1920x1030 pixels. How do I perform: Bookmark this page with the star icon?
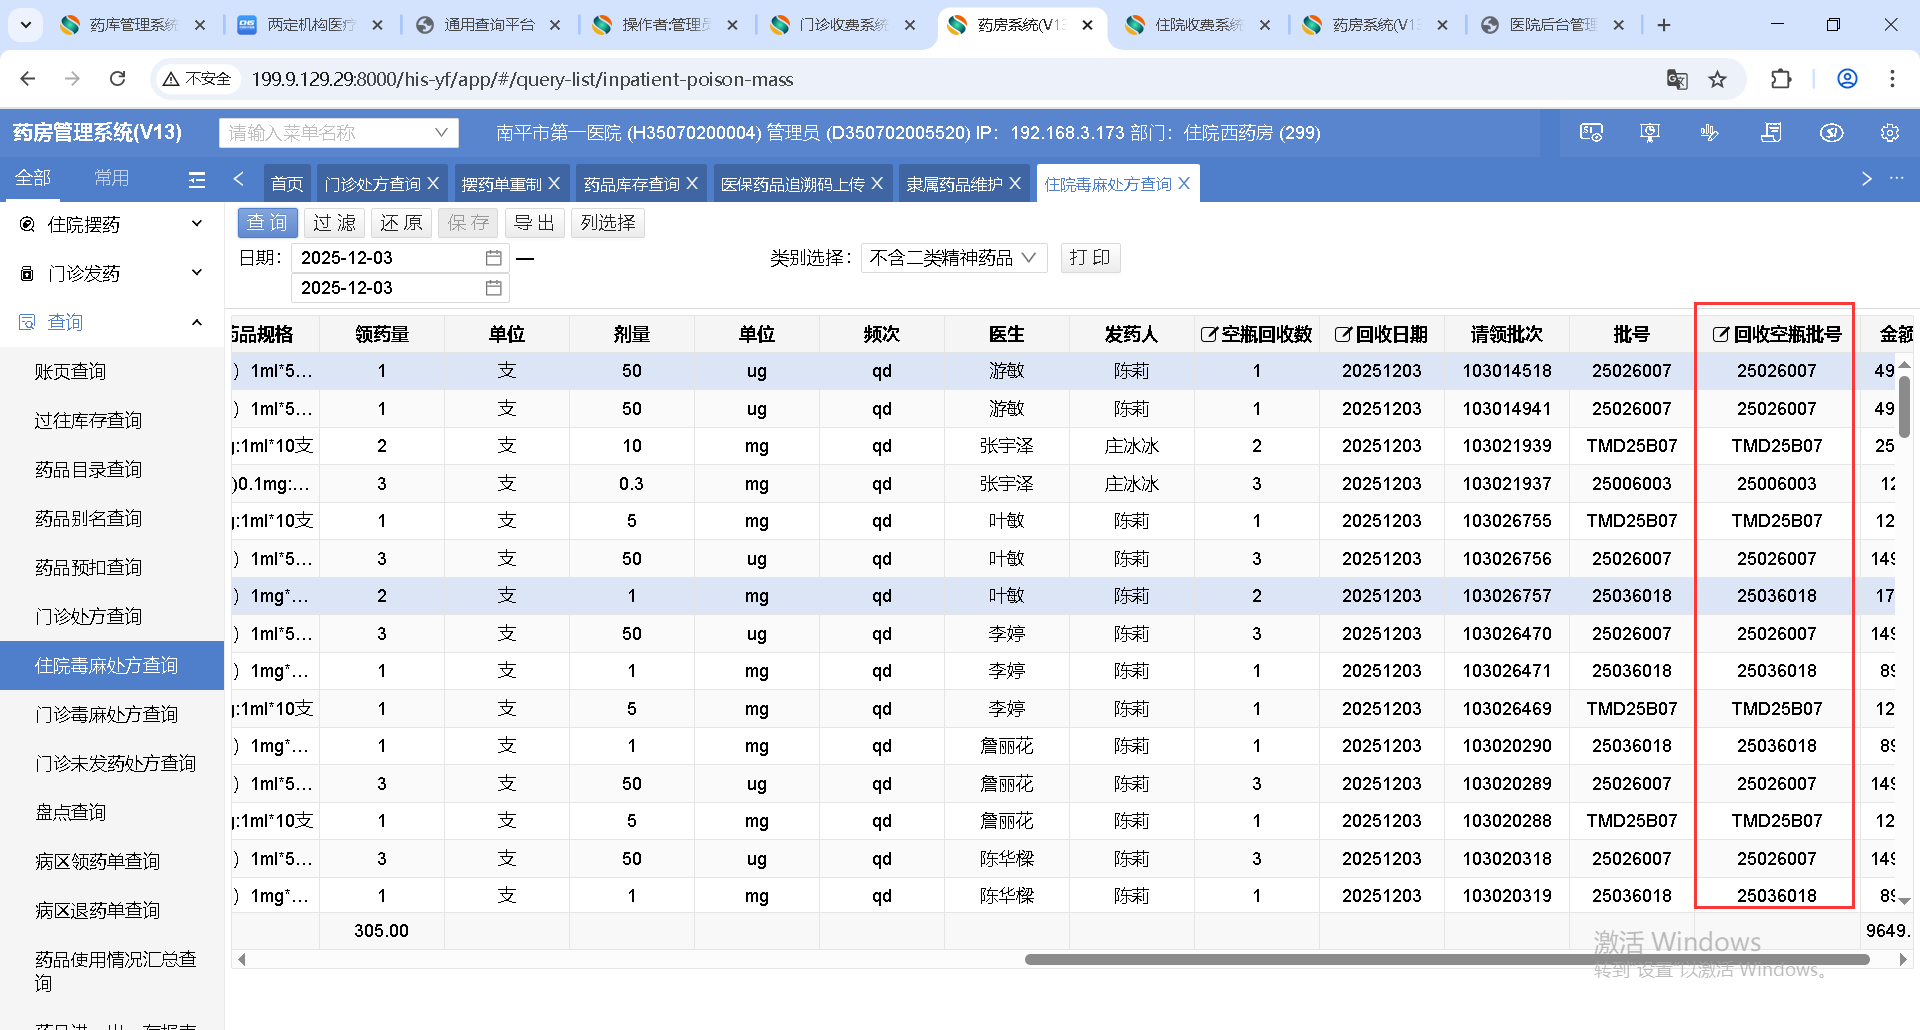[1717, 79]
